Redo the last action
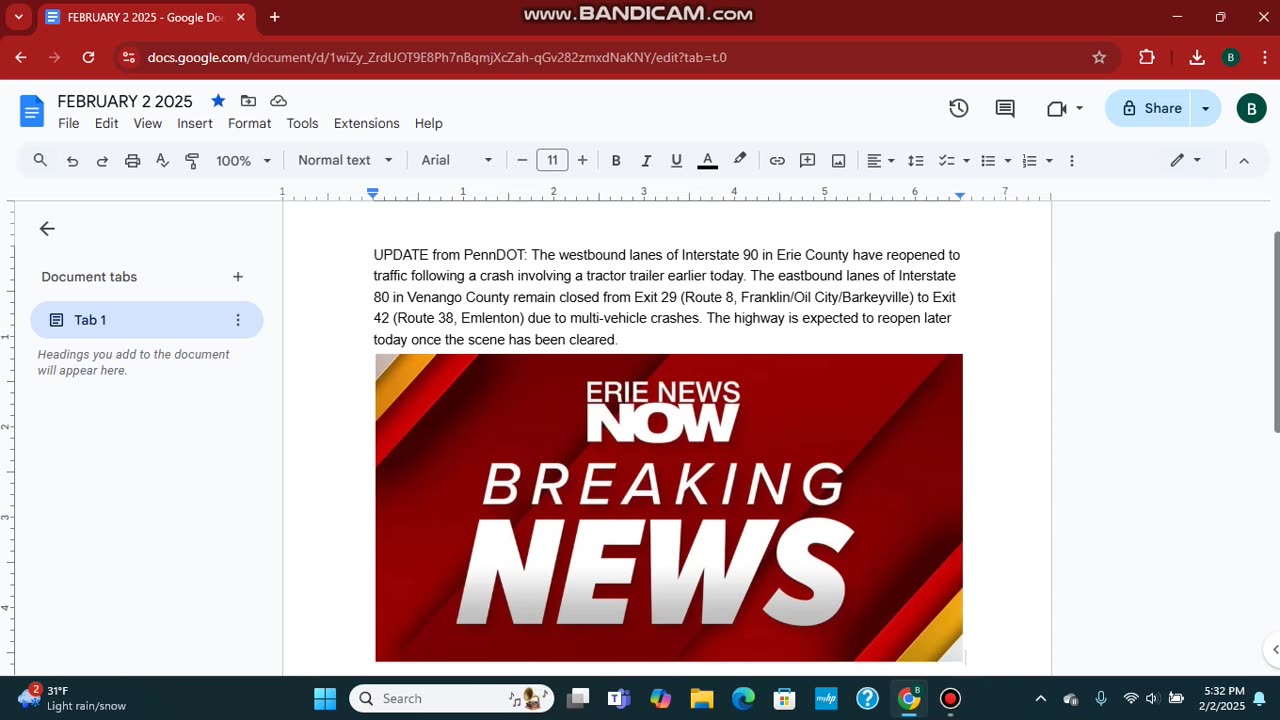Viewport: 1280px width, 720px height. 102,160
